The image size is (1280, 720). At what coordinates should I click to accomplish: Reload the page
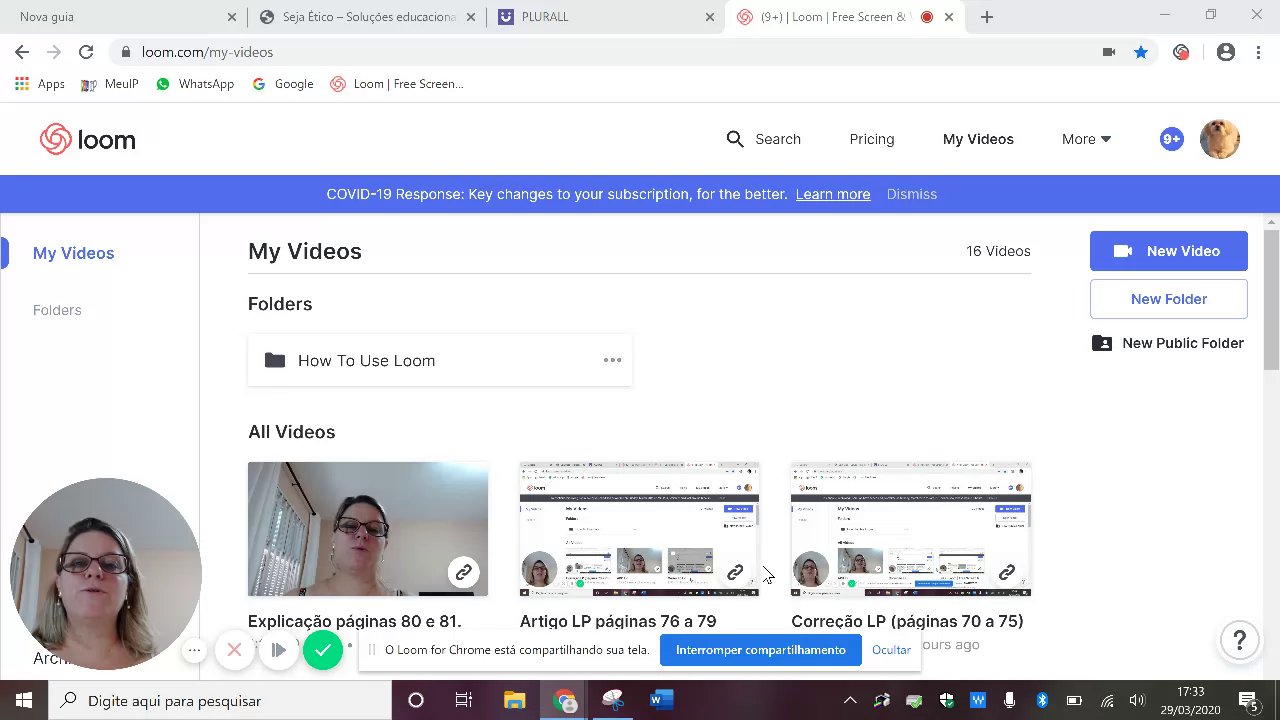tap(86, 52)
